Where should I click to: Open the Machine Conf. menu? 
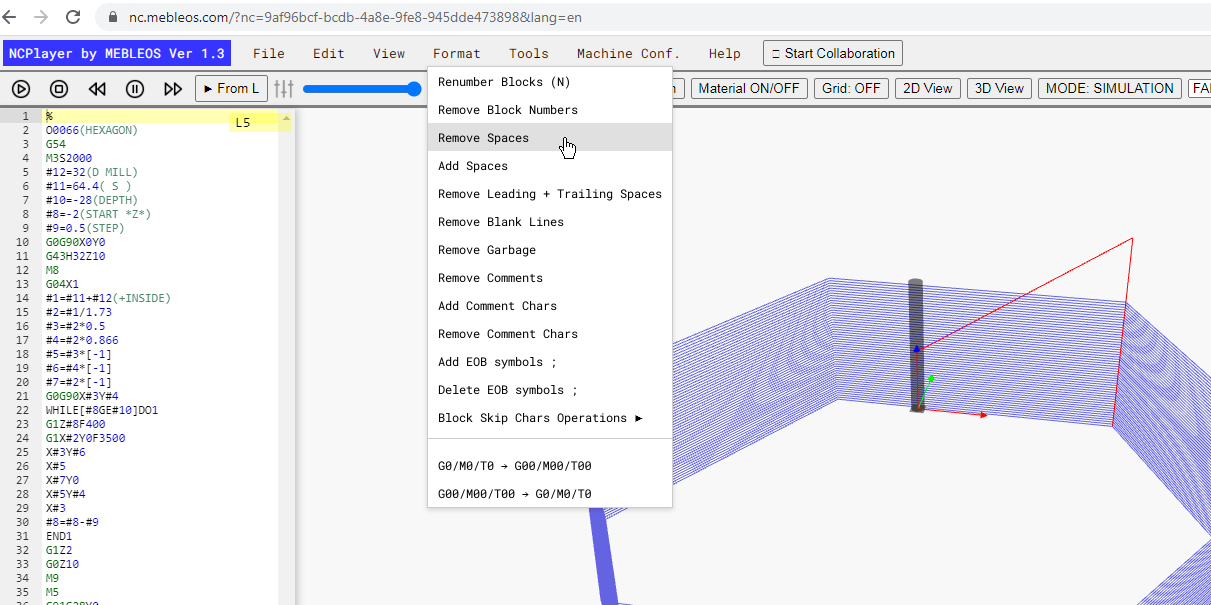click(x=628, y=54)
